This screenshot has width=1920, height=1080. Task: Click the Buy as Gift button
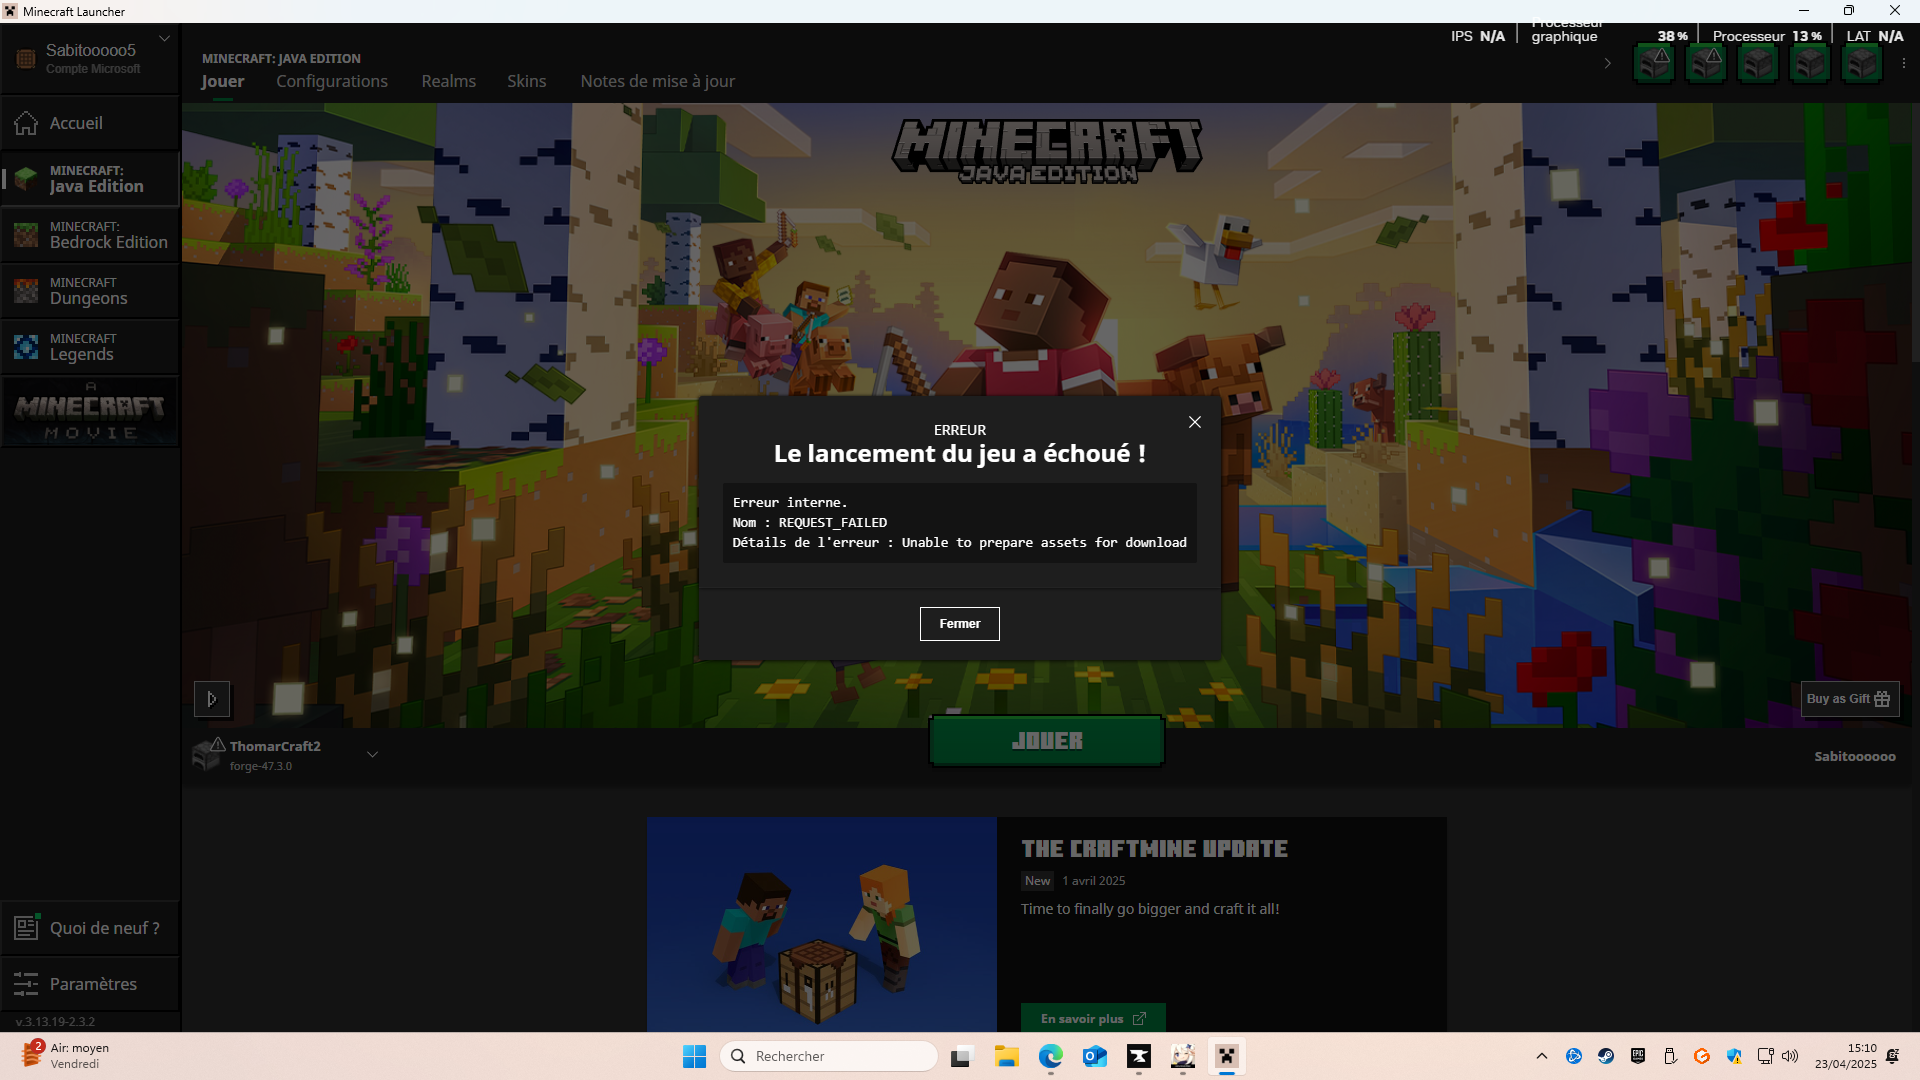point(1849,699)
